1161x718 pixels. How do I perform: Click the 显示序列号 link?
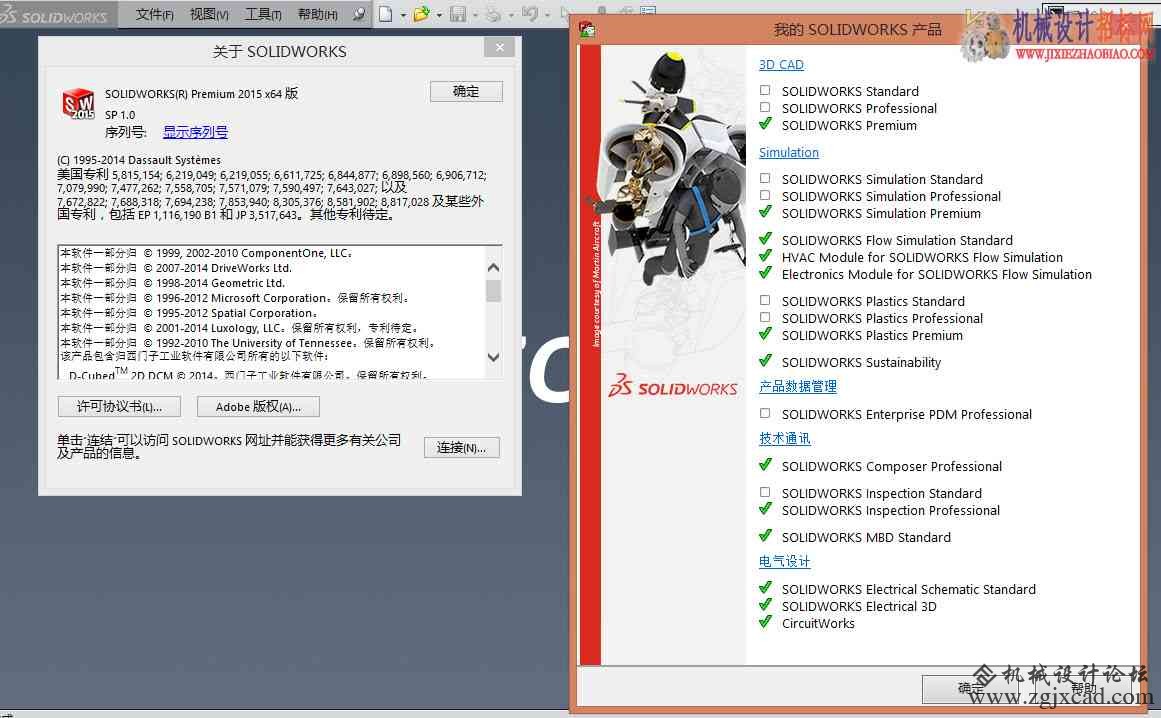195,132
